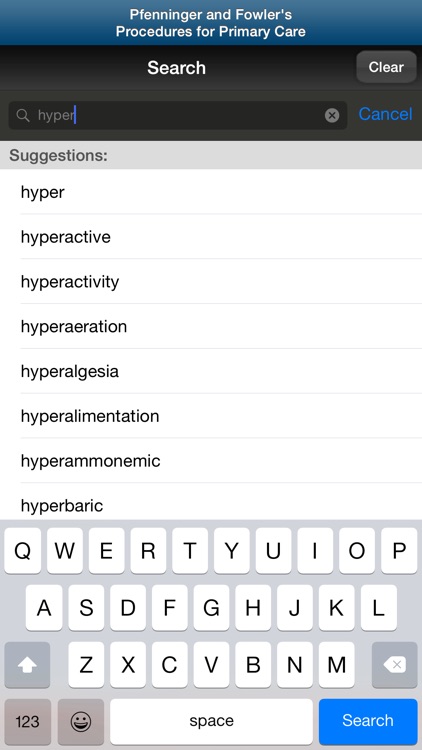Pick the 'hyperammonemic' suggestion

coord(211,461)
